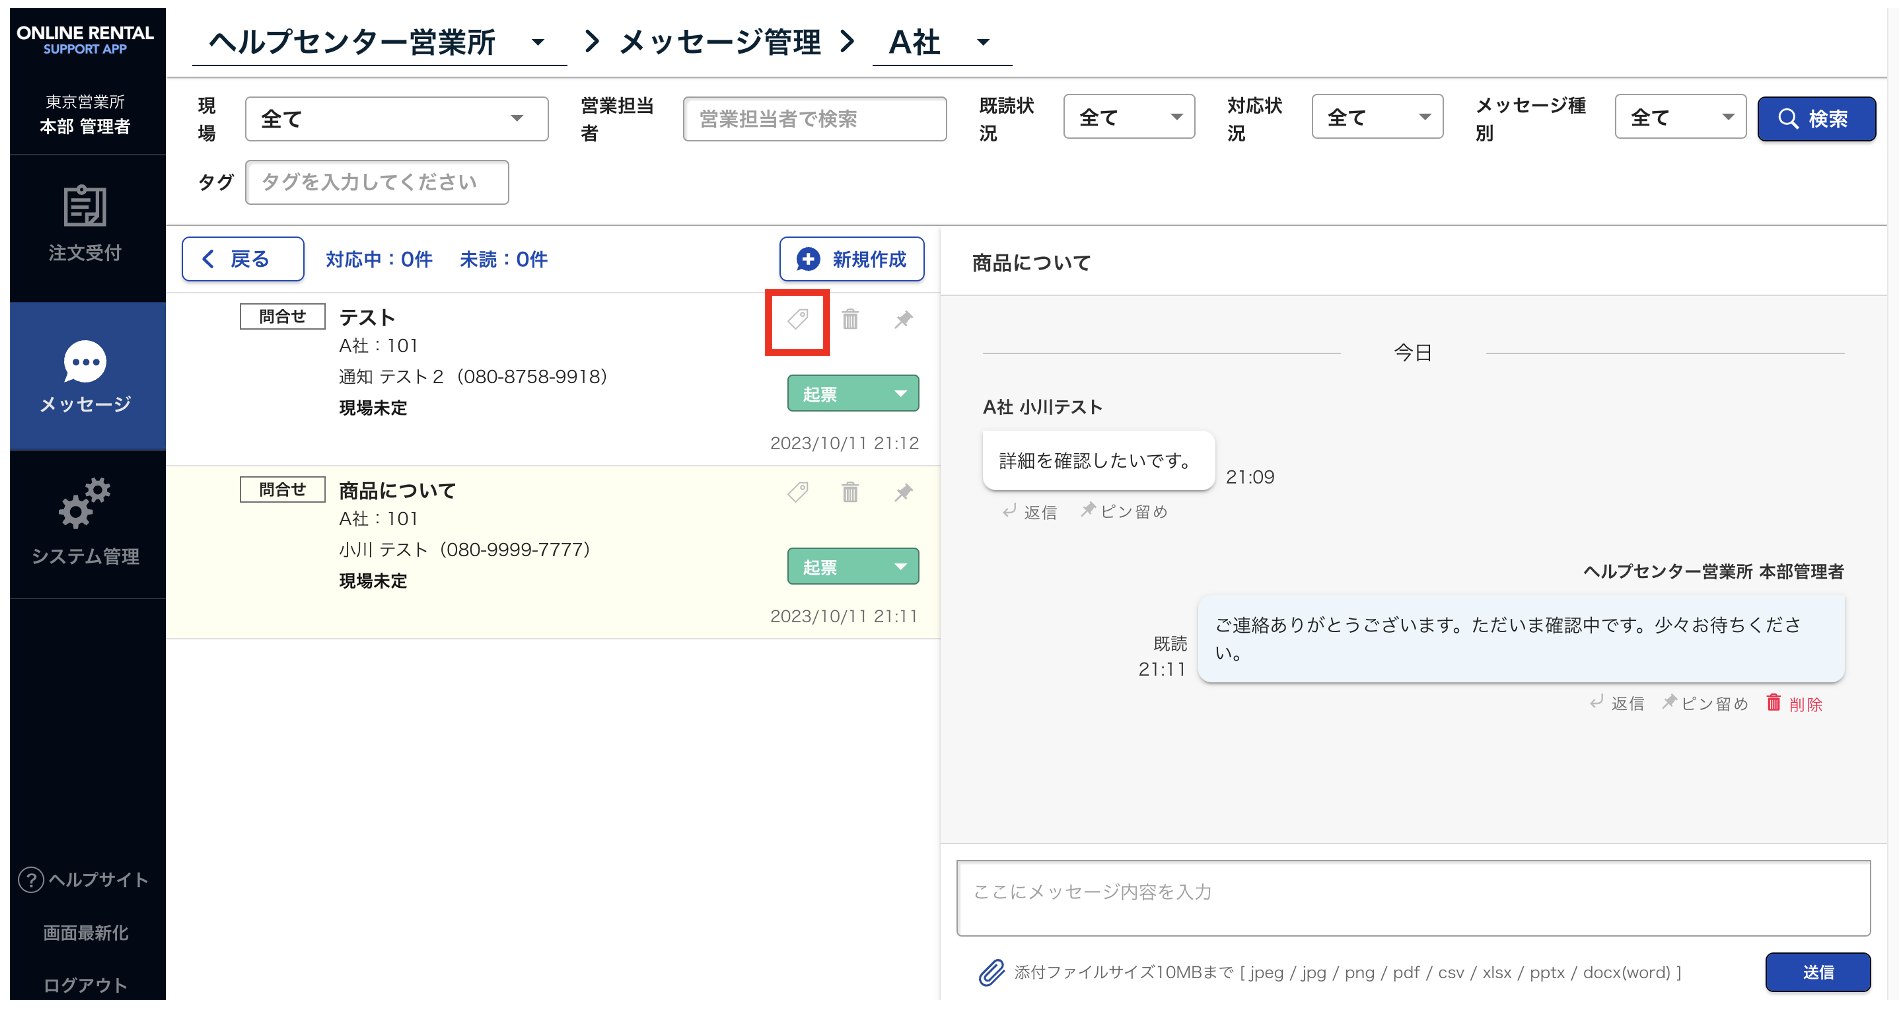
Task: Open the 既読状況 filter dropdown
Action: tap(1128, 118)
